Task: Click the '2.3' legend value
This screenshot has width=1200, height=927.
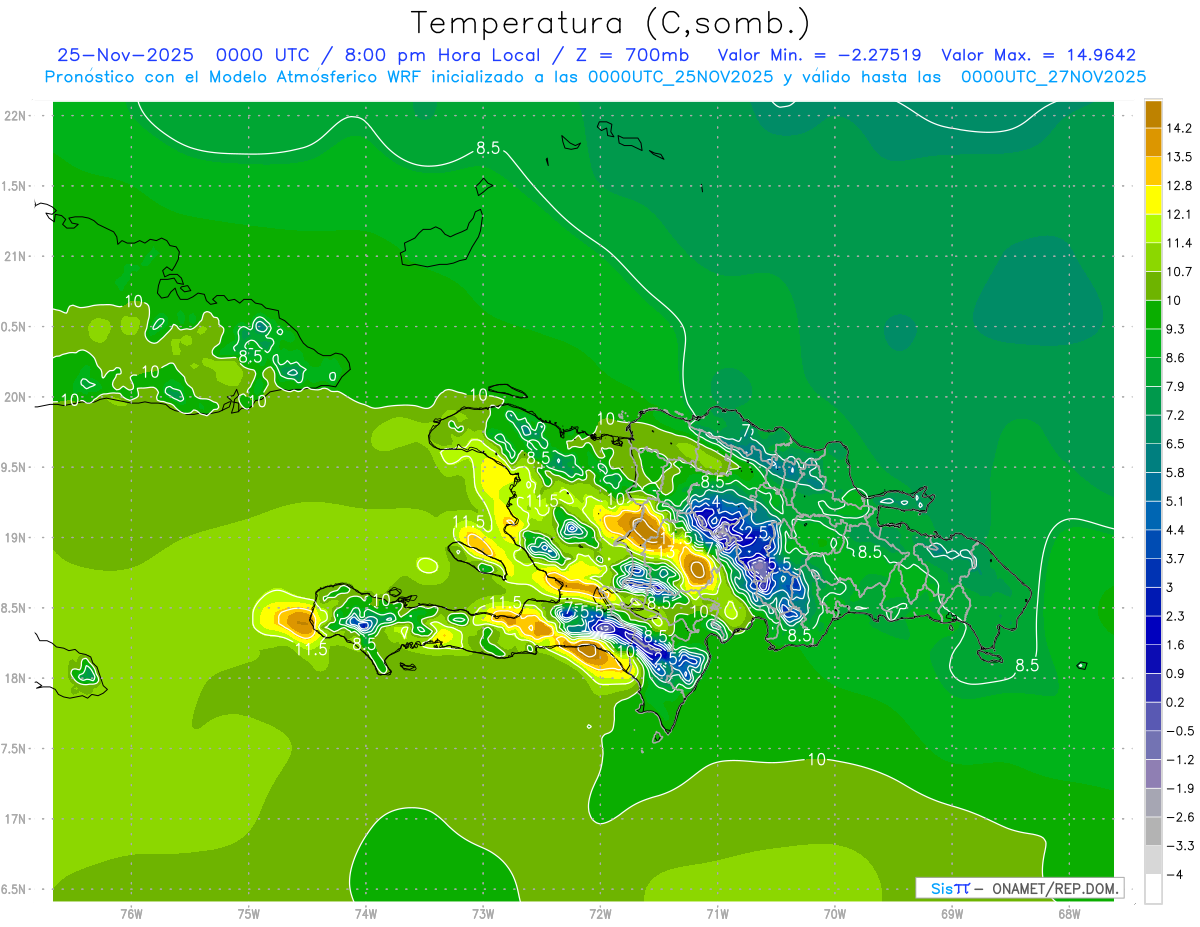Action: pyautogui.click(x=1177, y=617)
